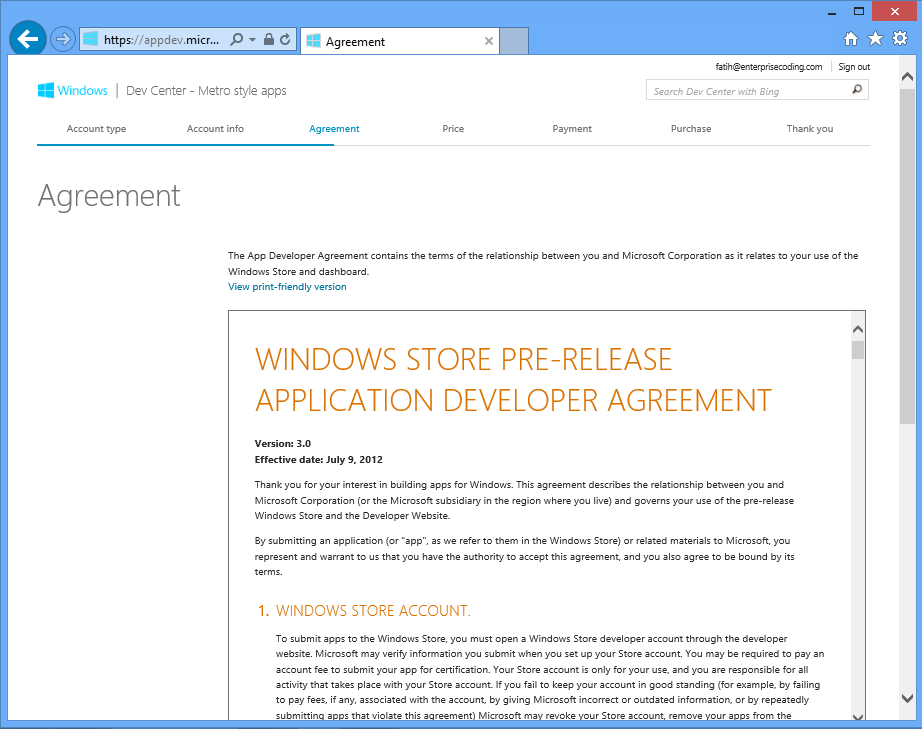This screenshot has height=729, width=922.
Task: Click the Agreement page heading
Action: click(109, 196)
